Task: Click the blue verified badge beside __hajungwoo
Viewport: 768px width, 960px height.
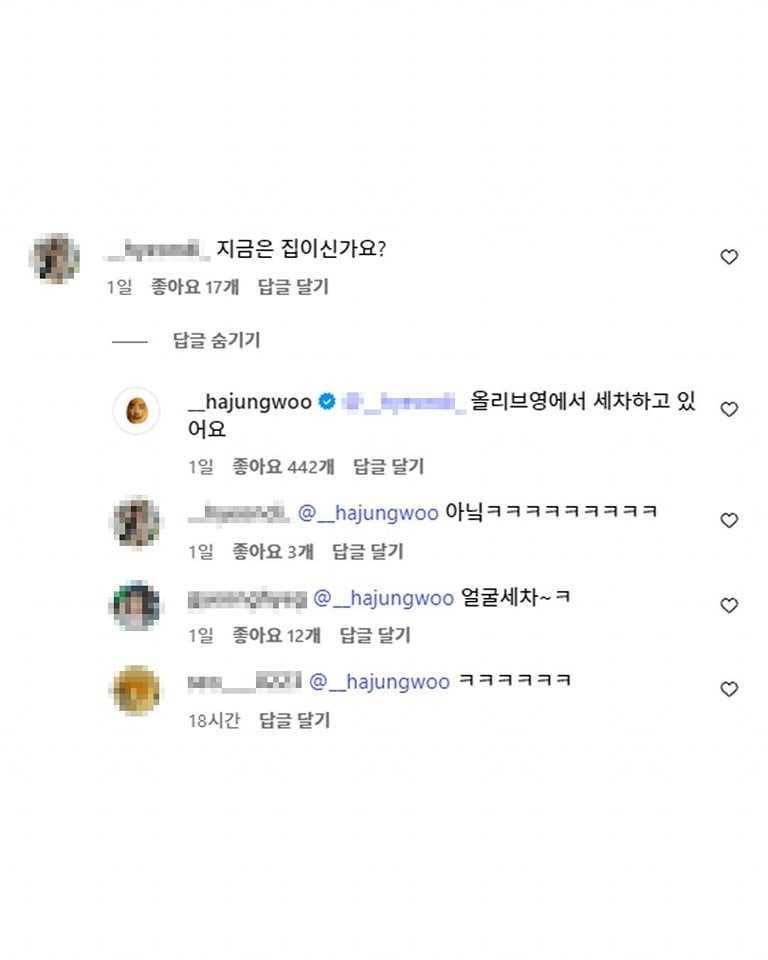Action: 326,402
